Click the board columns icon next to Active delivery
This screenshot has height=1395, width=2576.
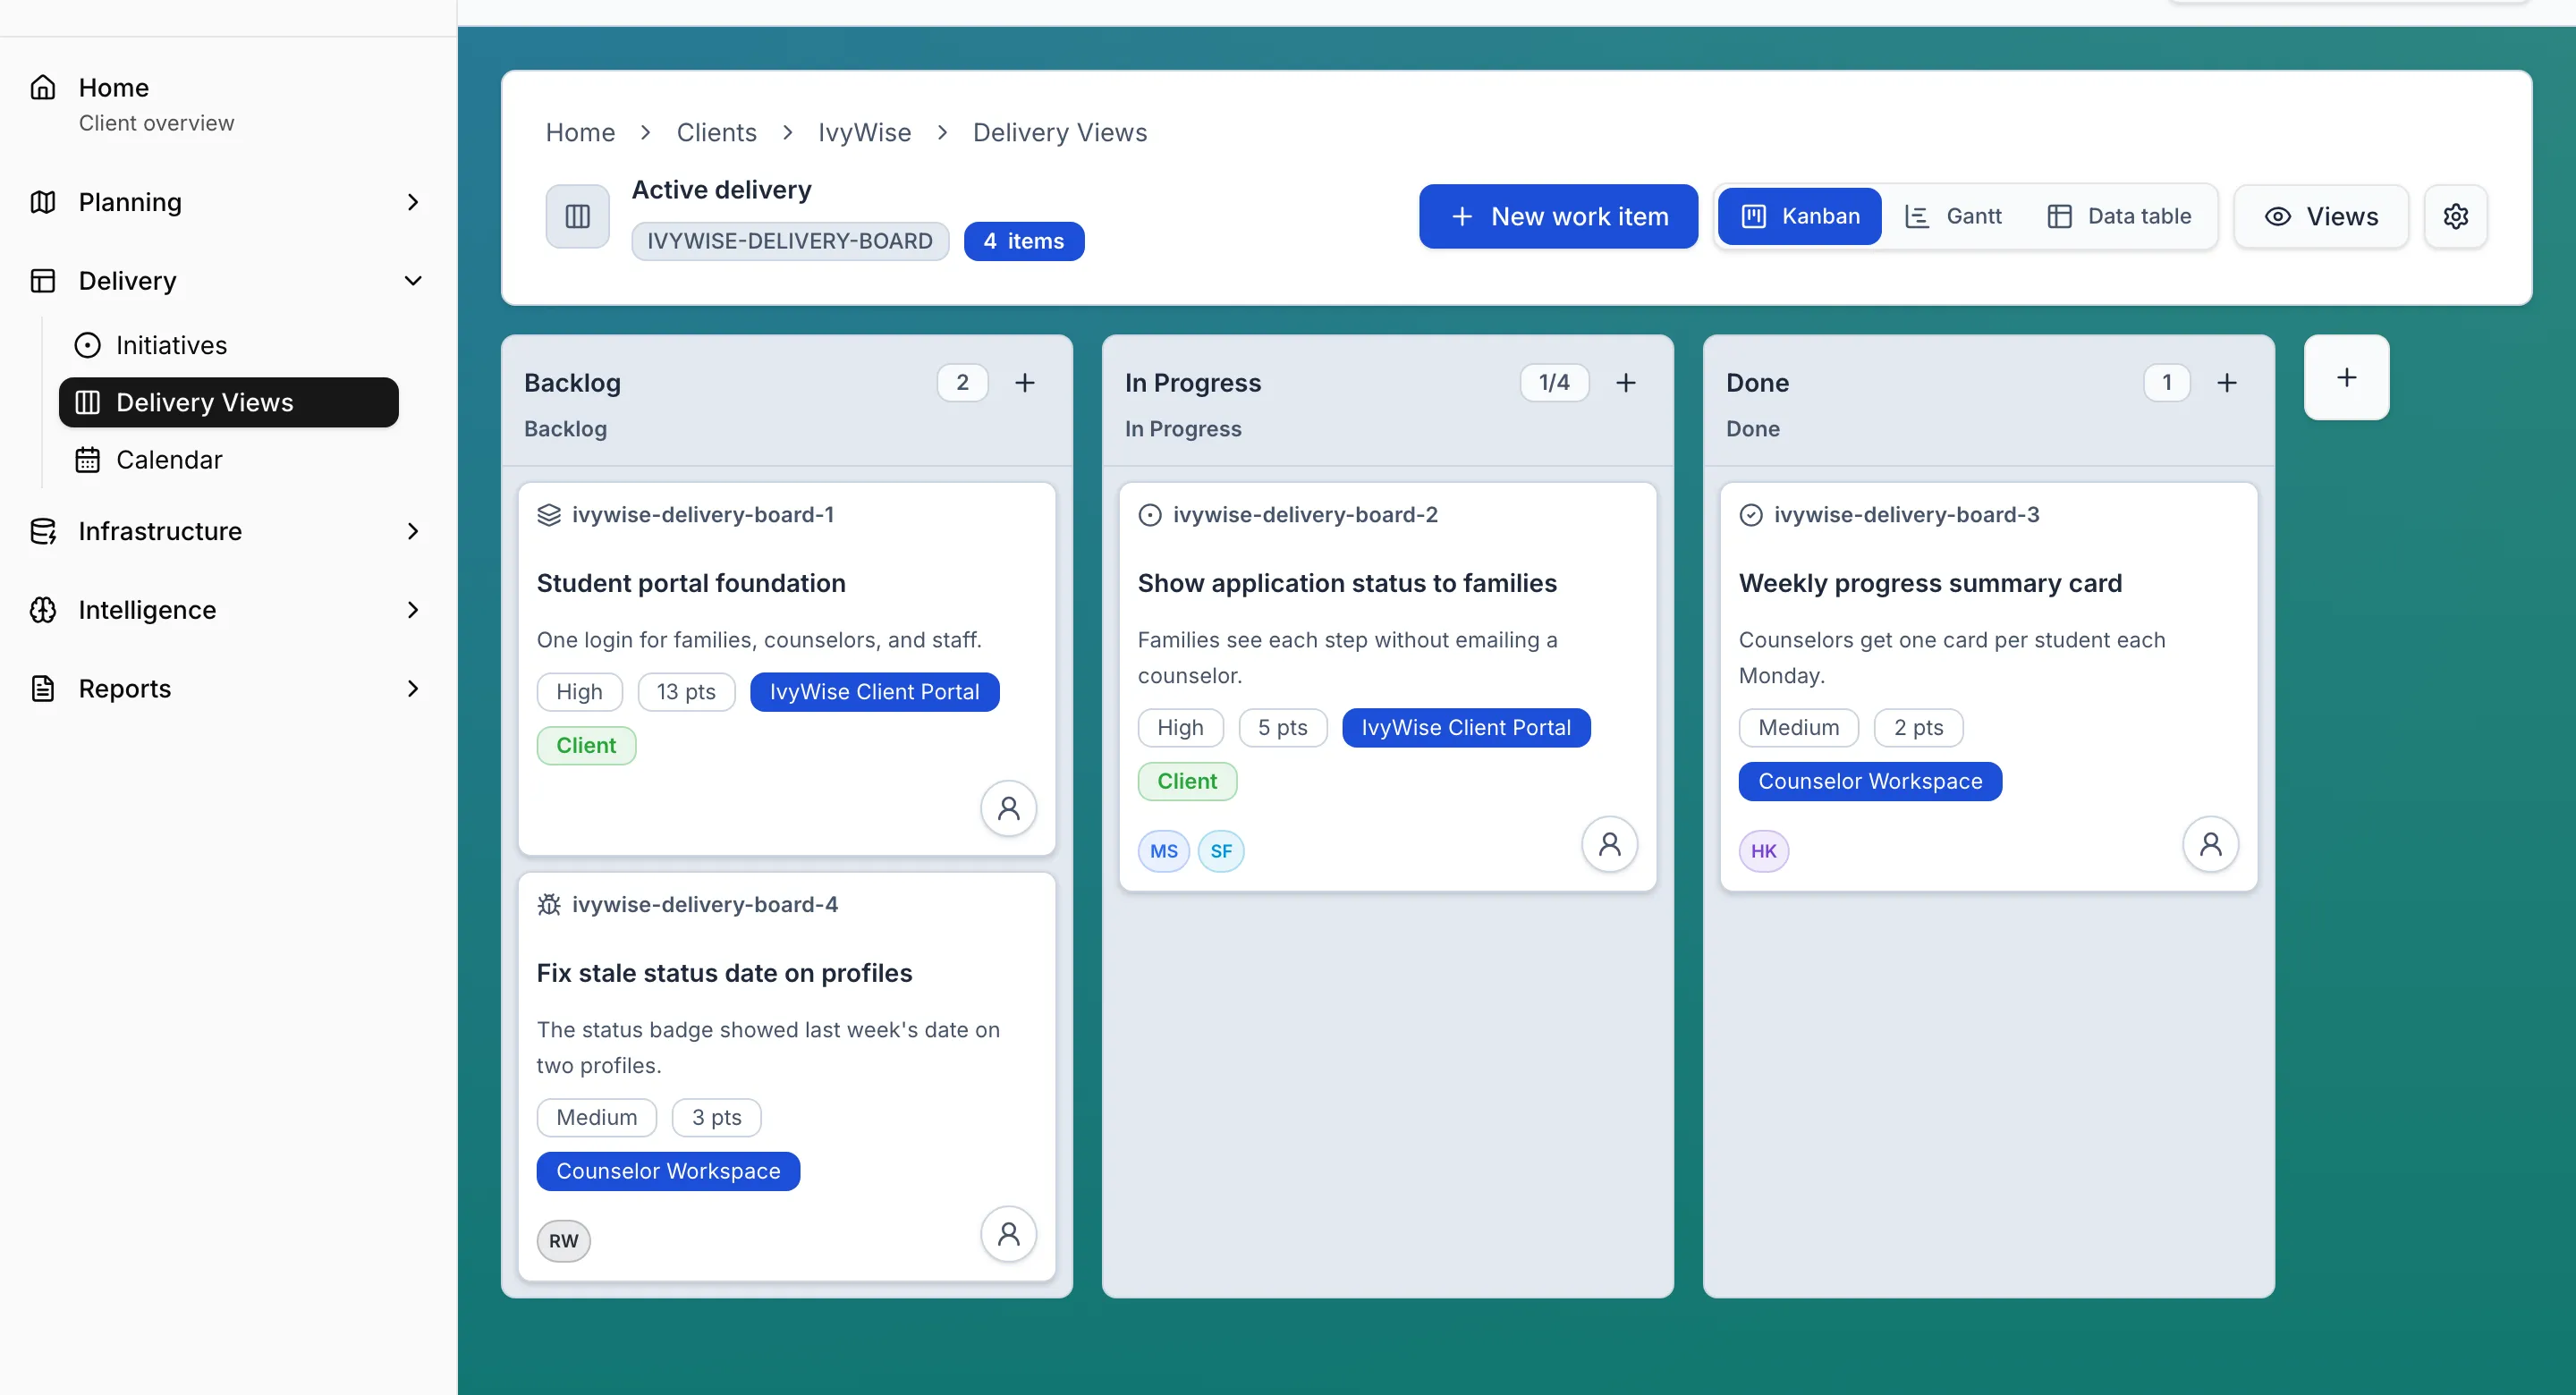577,216
